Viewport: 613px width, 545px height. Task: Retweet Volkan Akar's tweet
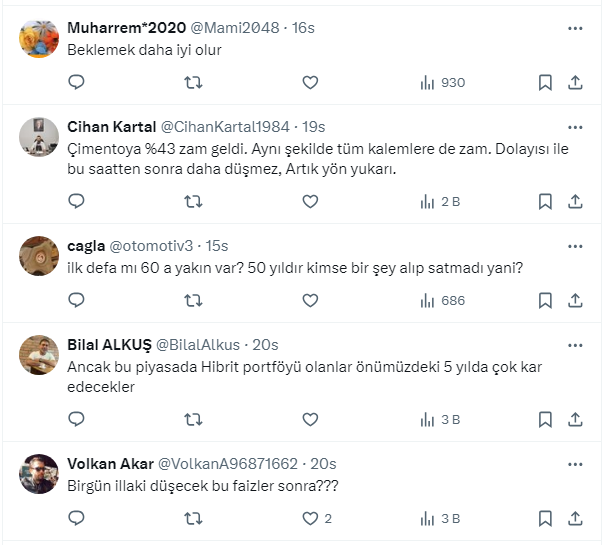click(x=194, y=518)
